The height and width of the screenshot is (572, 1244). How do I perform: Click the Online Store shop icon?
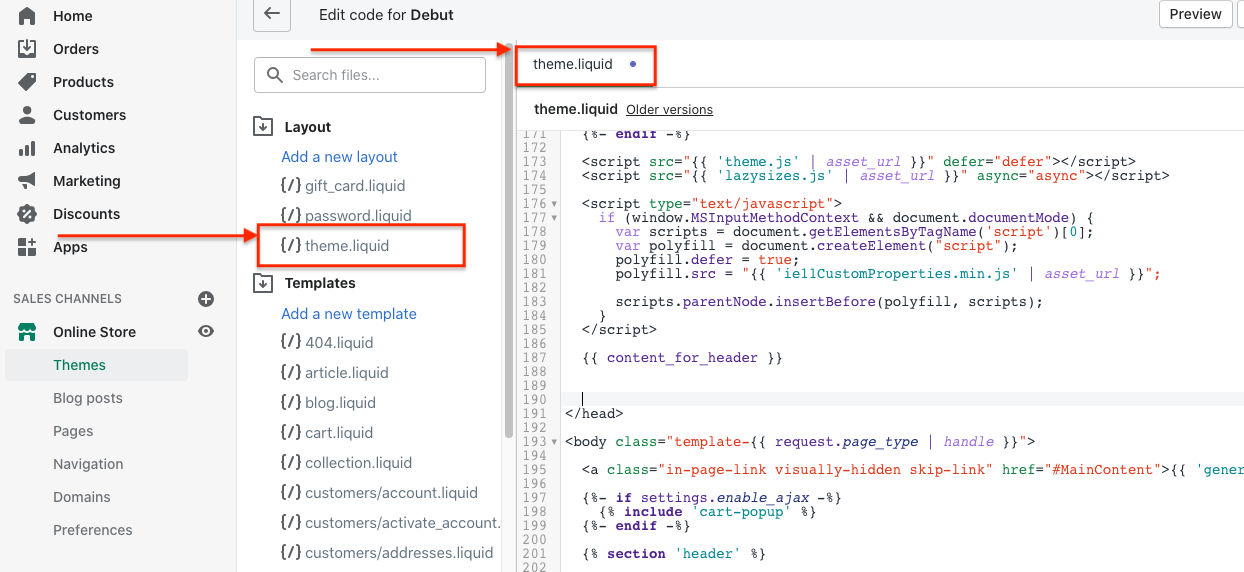[x=27, y=332]
